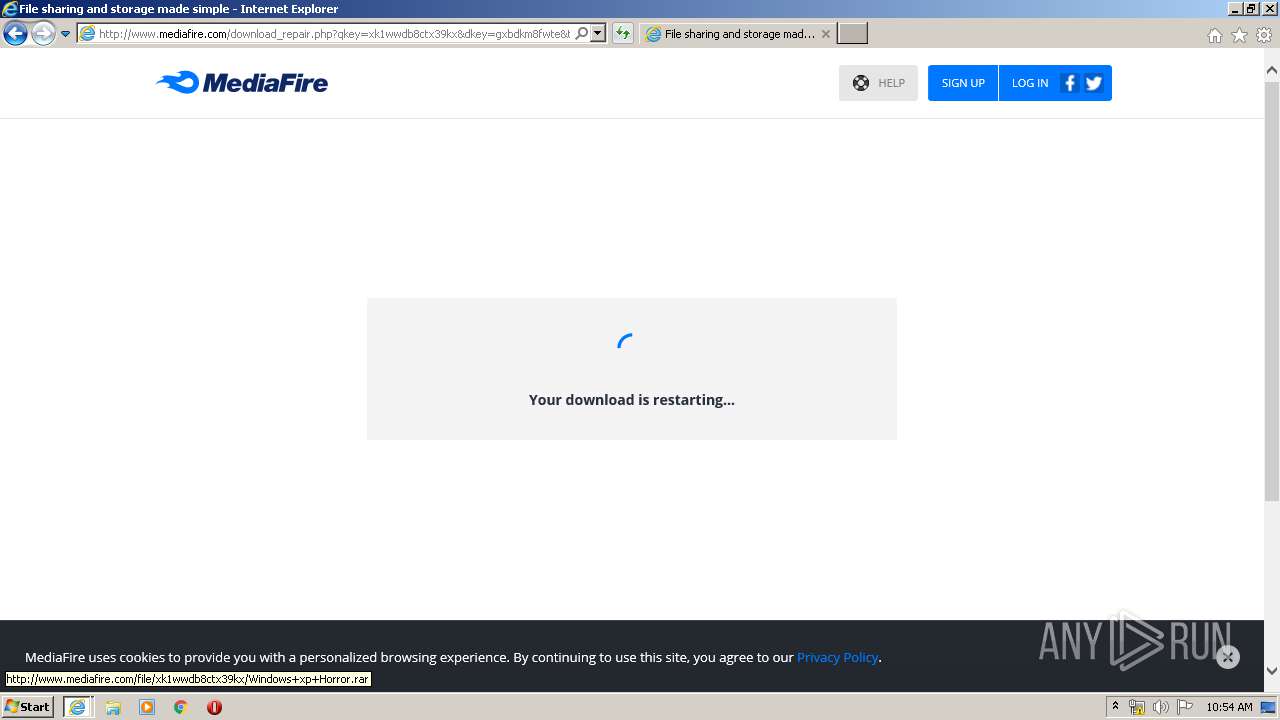Open Google Chrome from the taskbar
The image size is (1280, 720).
click(x=181, y=707)
